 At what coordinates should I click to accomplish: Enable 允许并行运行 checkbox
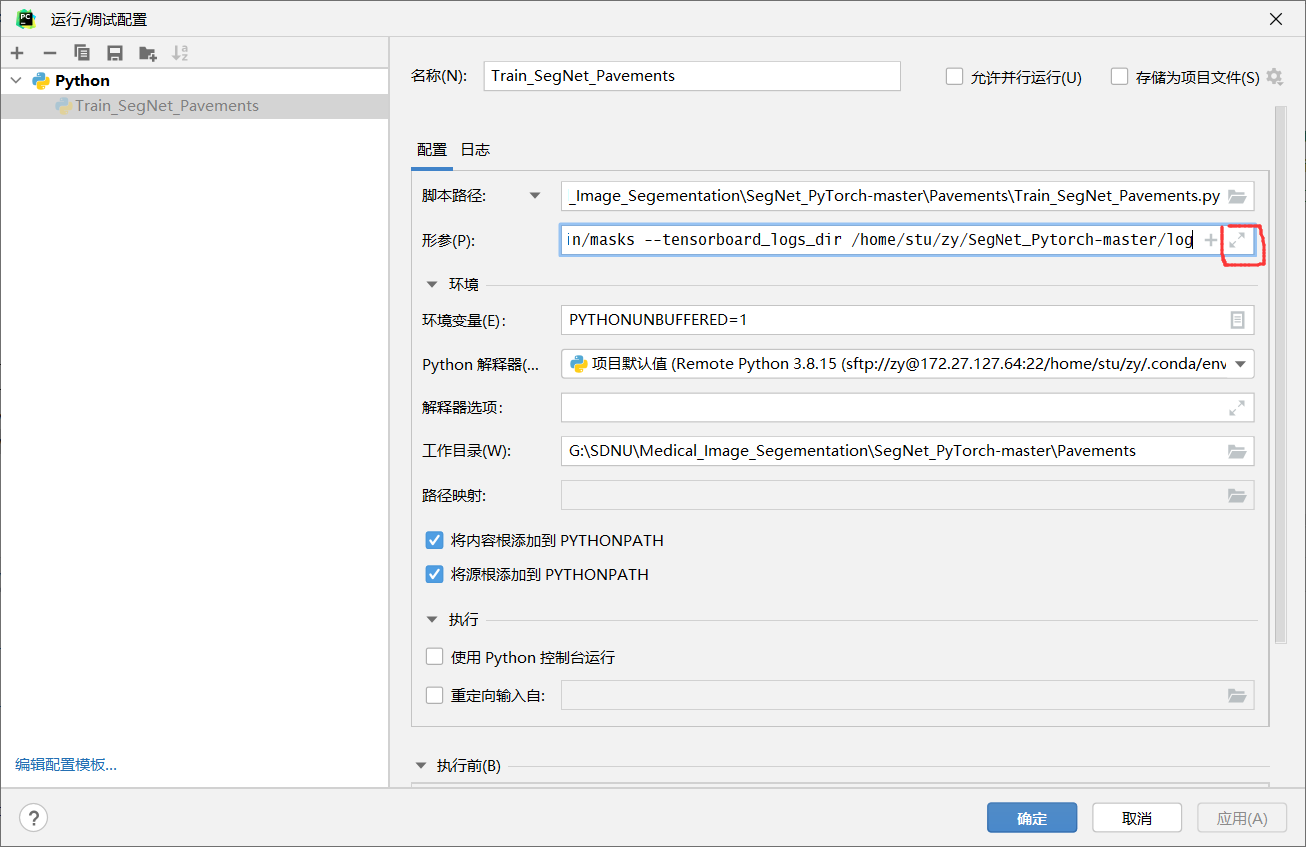[x=954, y=77]
